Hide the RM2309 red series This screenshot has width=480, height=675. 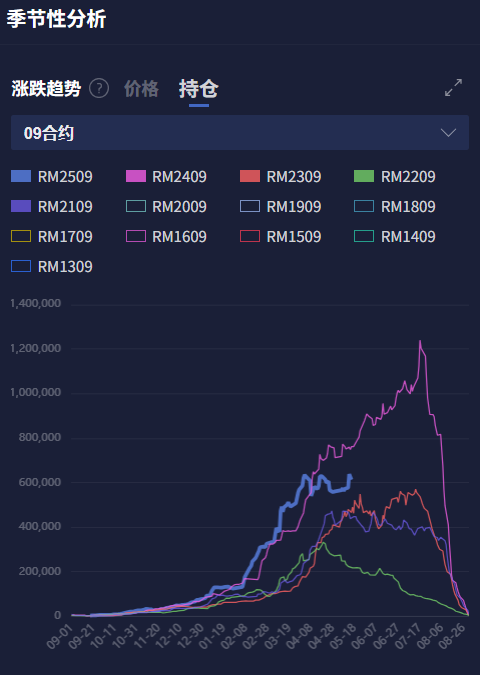tap(280, 176)
